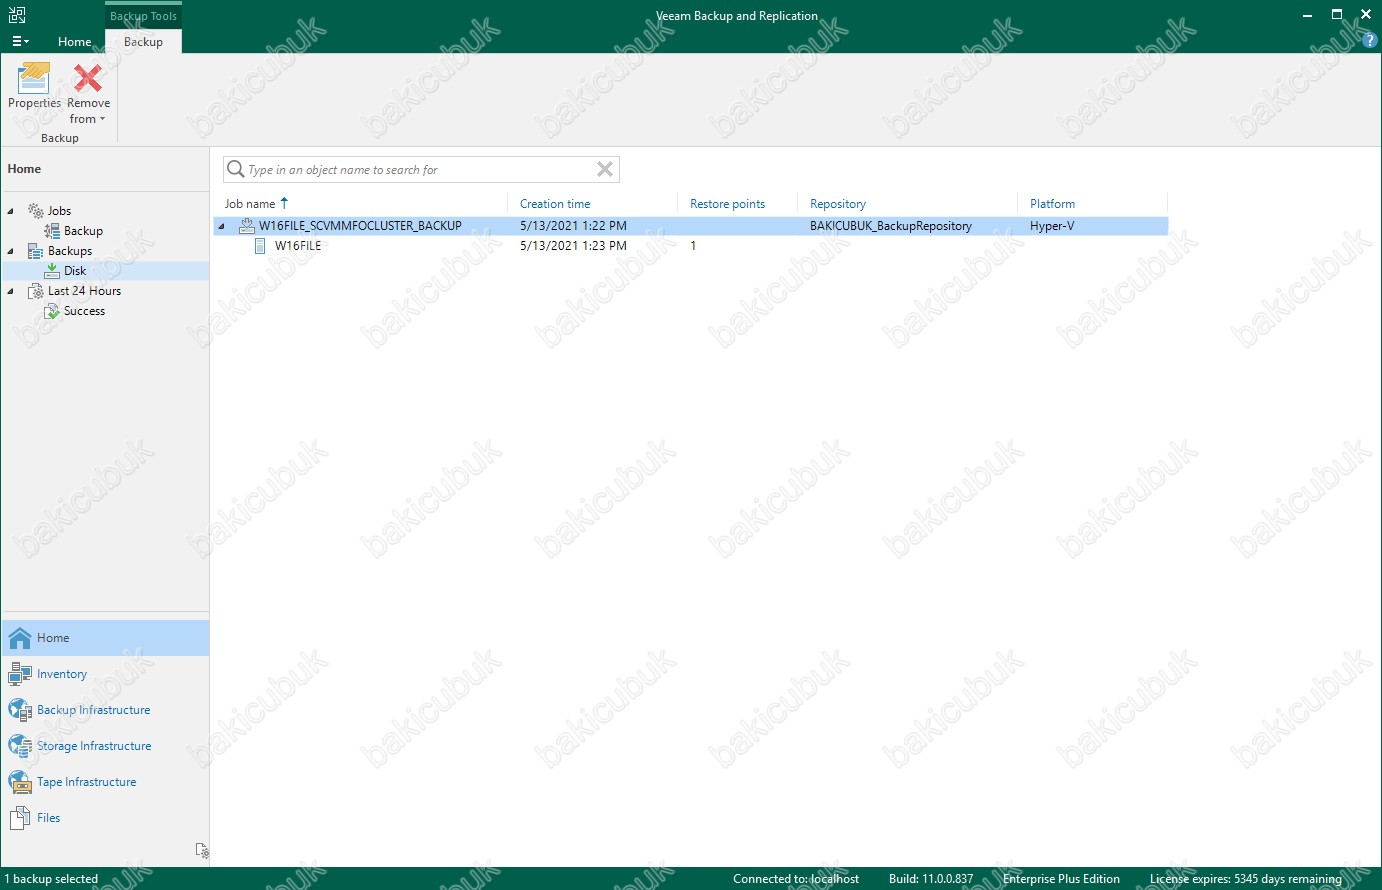Click the Jobs gear icon
Image resolution: width=1382 pixels, height=890 pixels.
(x=36, y=211)
